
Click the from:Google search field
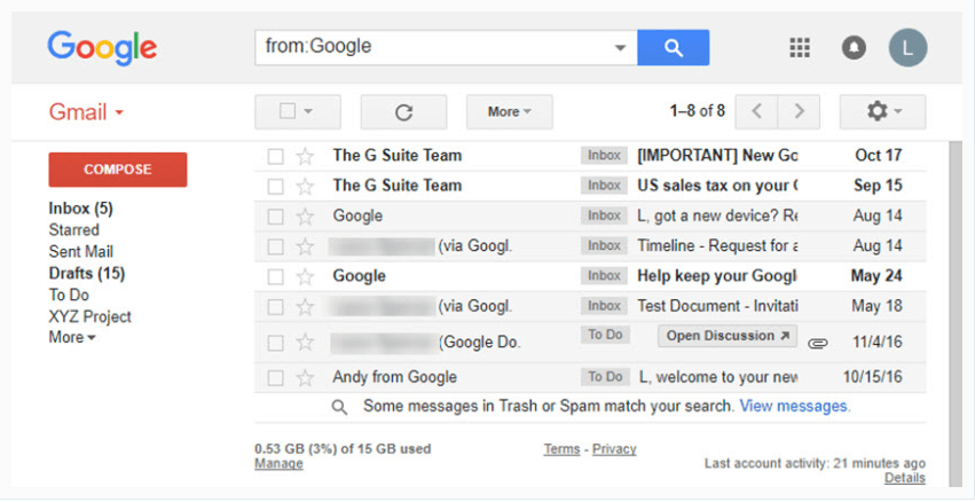(446, 47)
